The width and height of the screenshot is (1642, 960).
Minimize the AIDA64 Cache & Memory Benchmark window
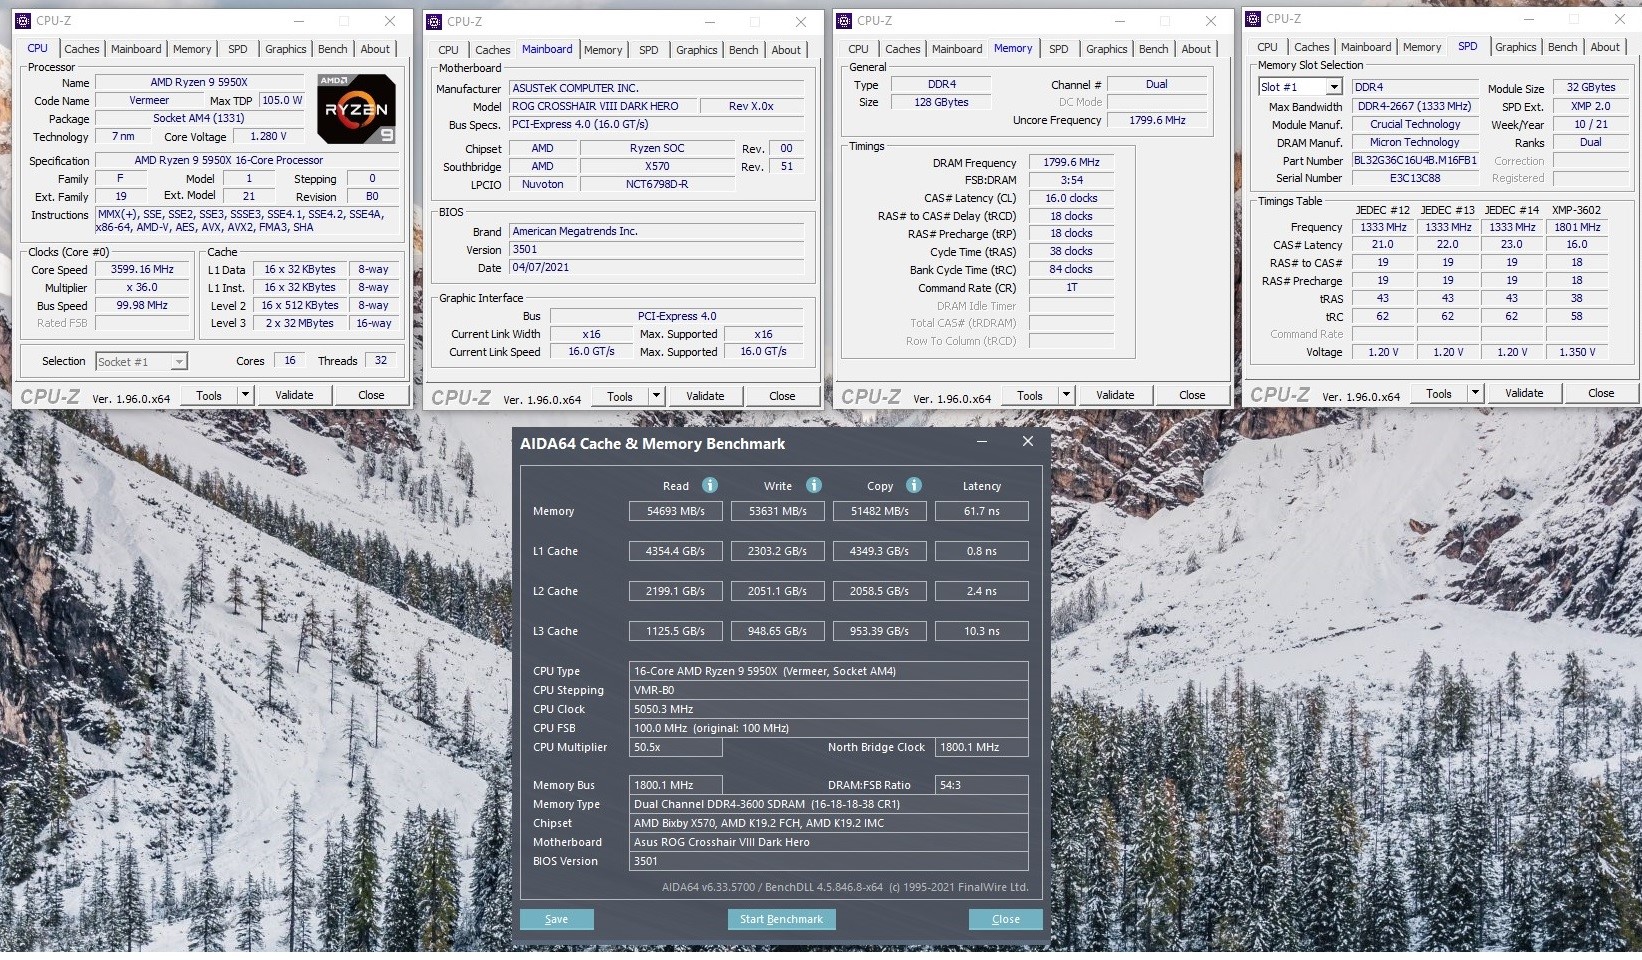(982, 442)
